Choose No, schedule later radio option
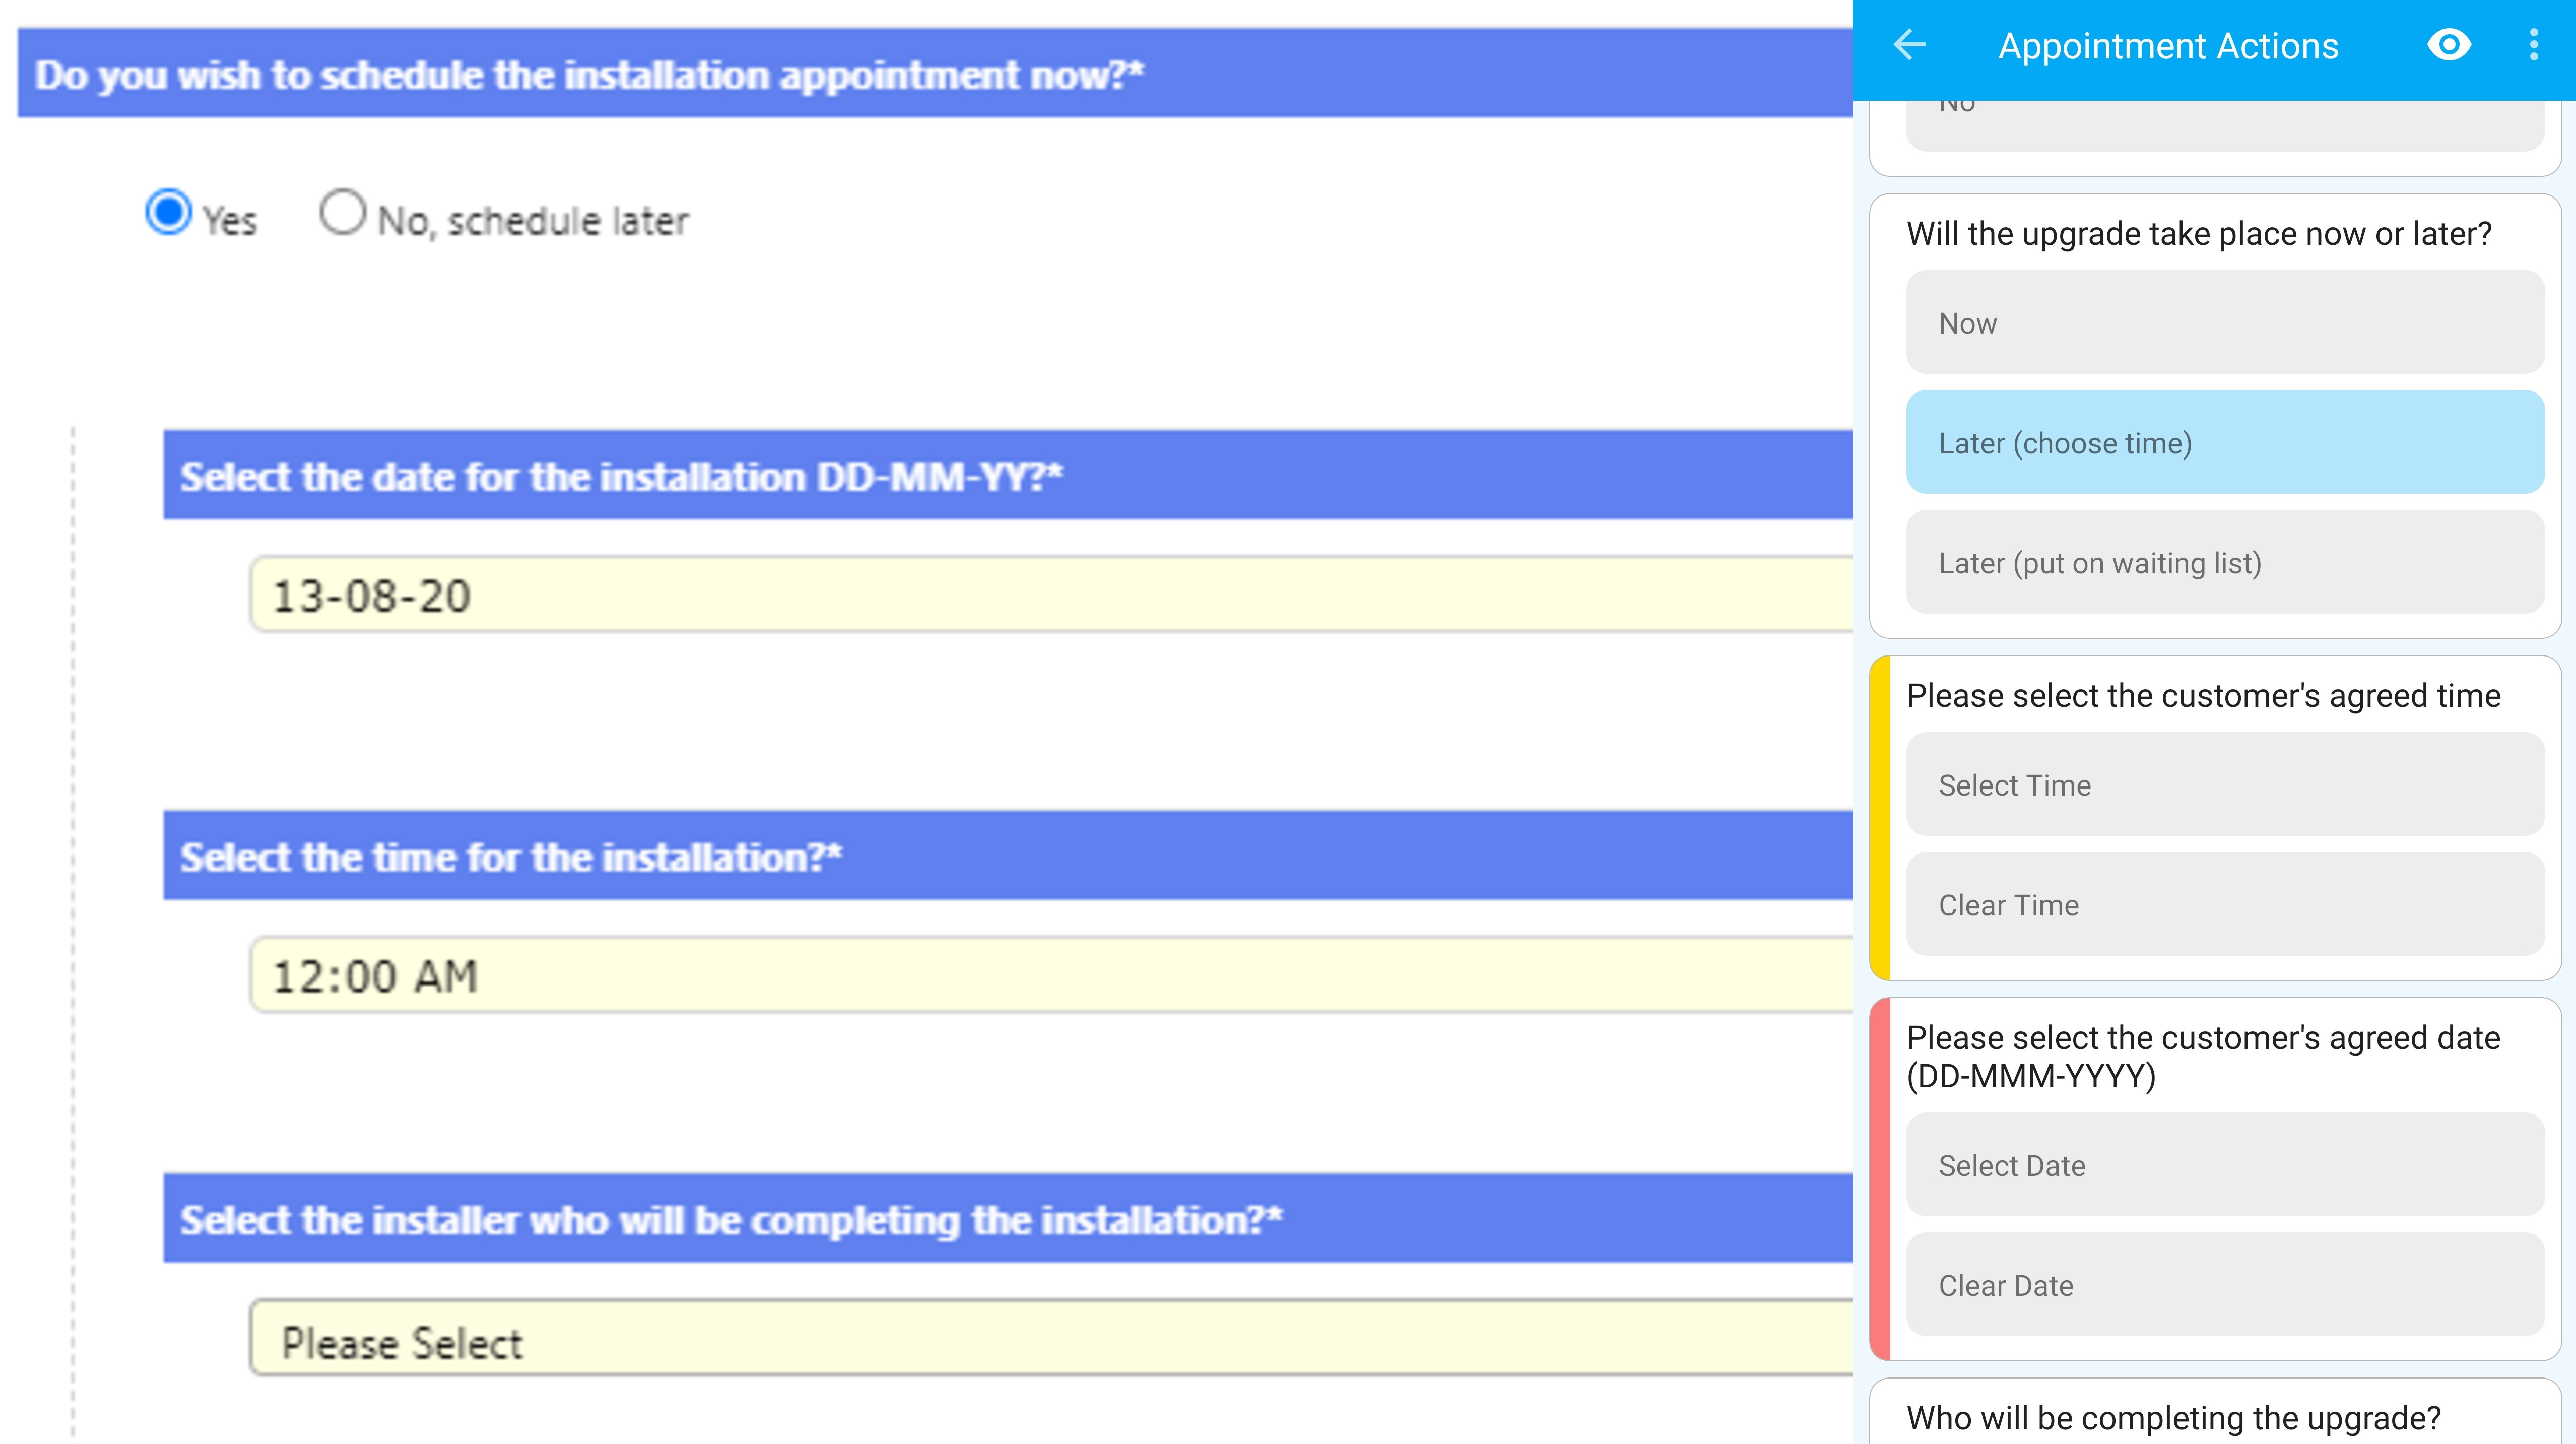 pyautogui.click(x=343, y=213)
